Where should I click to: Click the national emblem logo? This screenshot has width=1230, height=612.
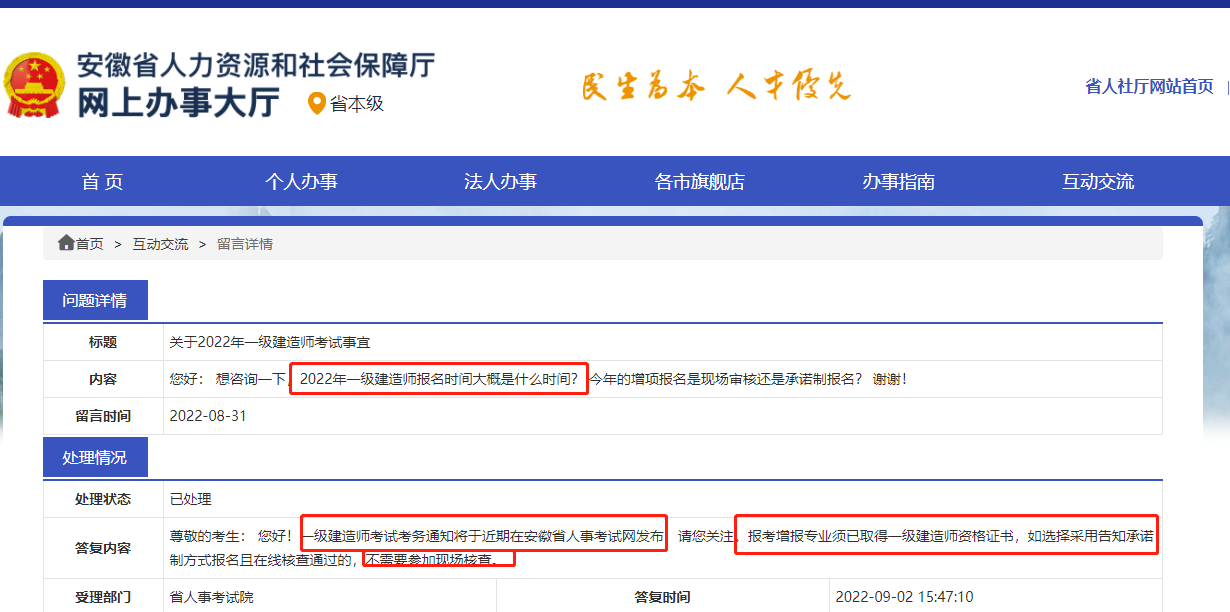(33, 86)
